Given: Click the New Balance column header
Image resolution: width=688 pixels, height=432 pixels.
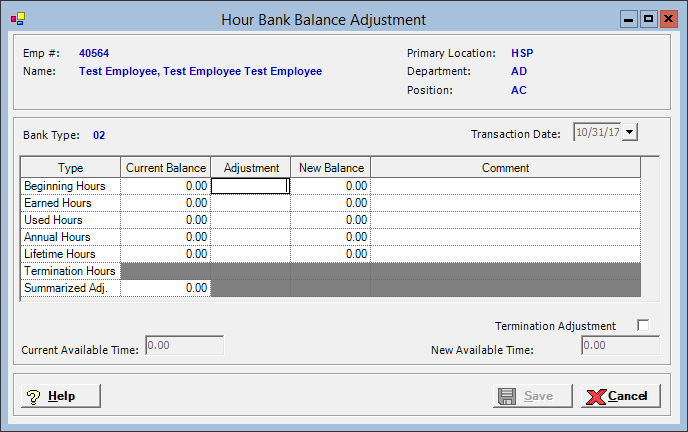Looking at the screenshot, I should click(x=331, y=168).
